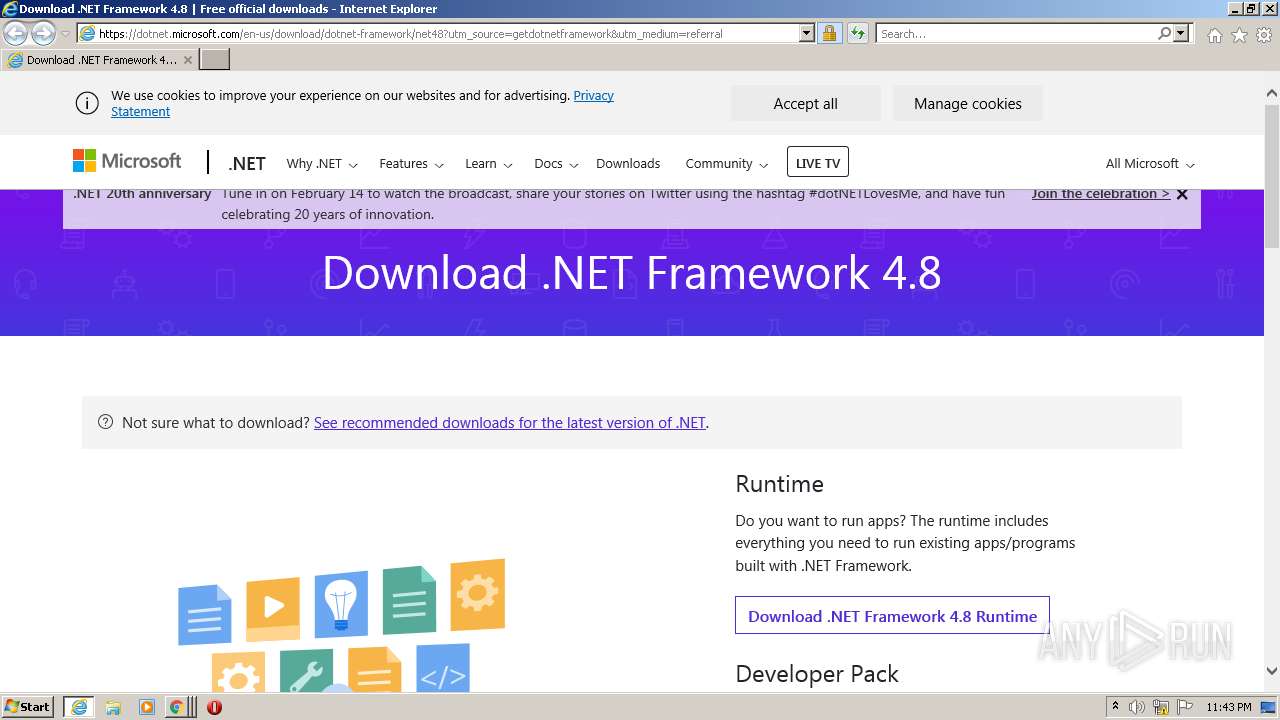Expand the Why .NET menu

pyautogui.click(x=322, y=163)
